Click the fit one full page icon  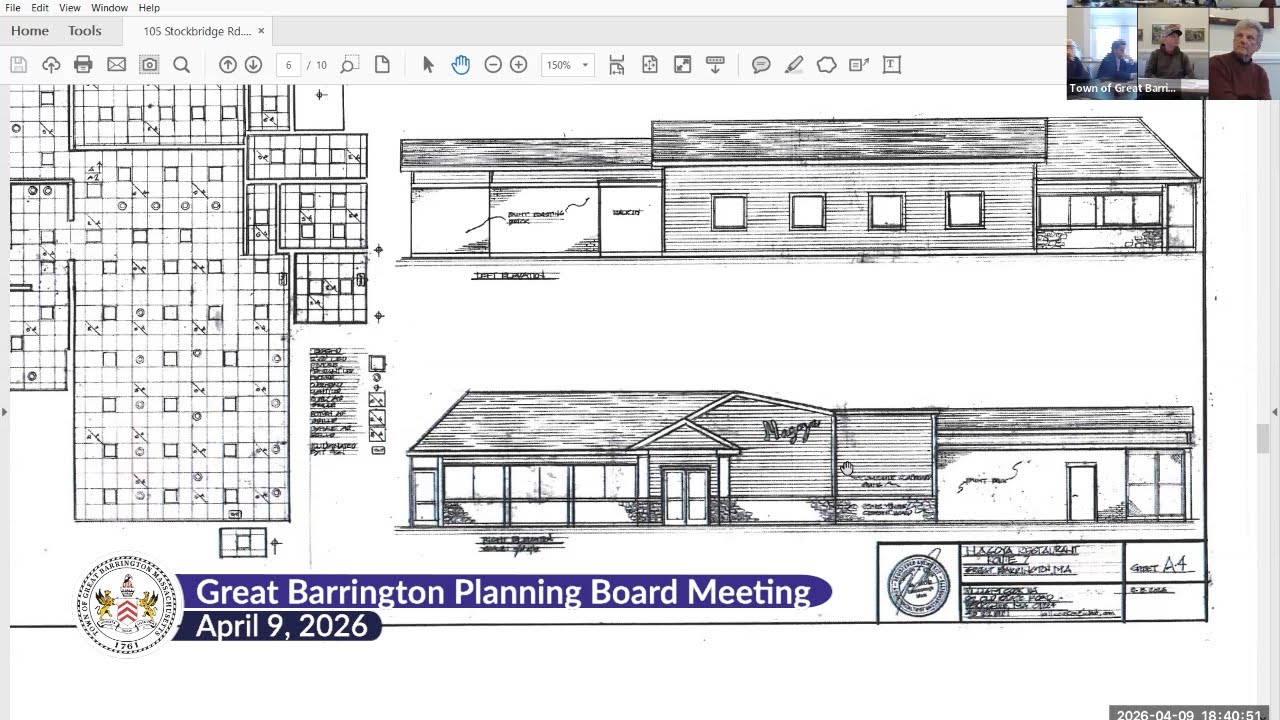coord(650,65)
